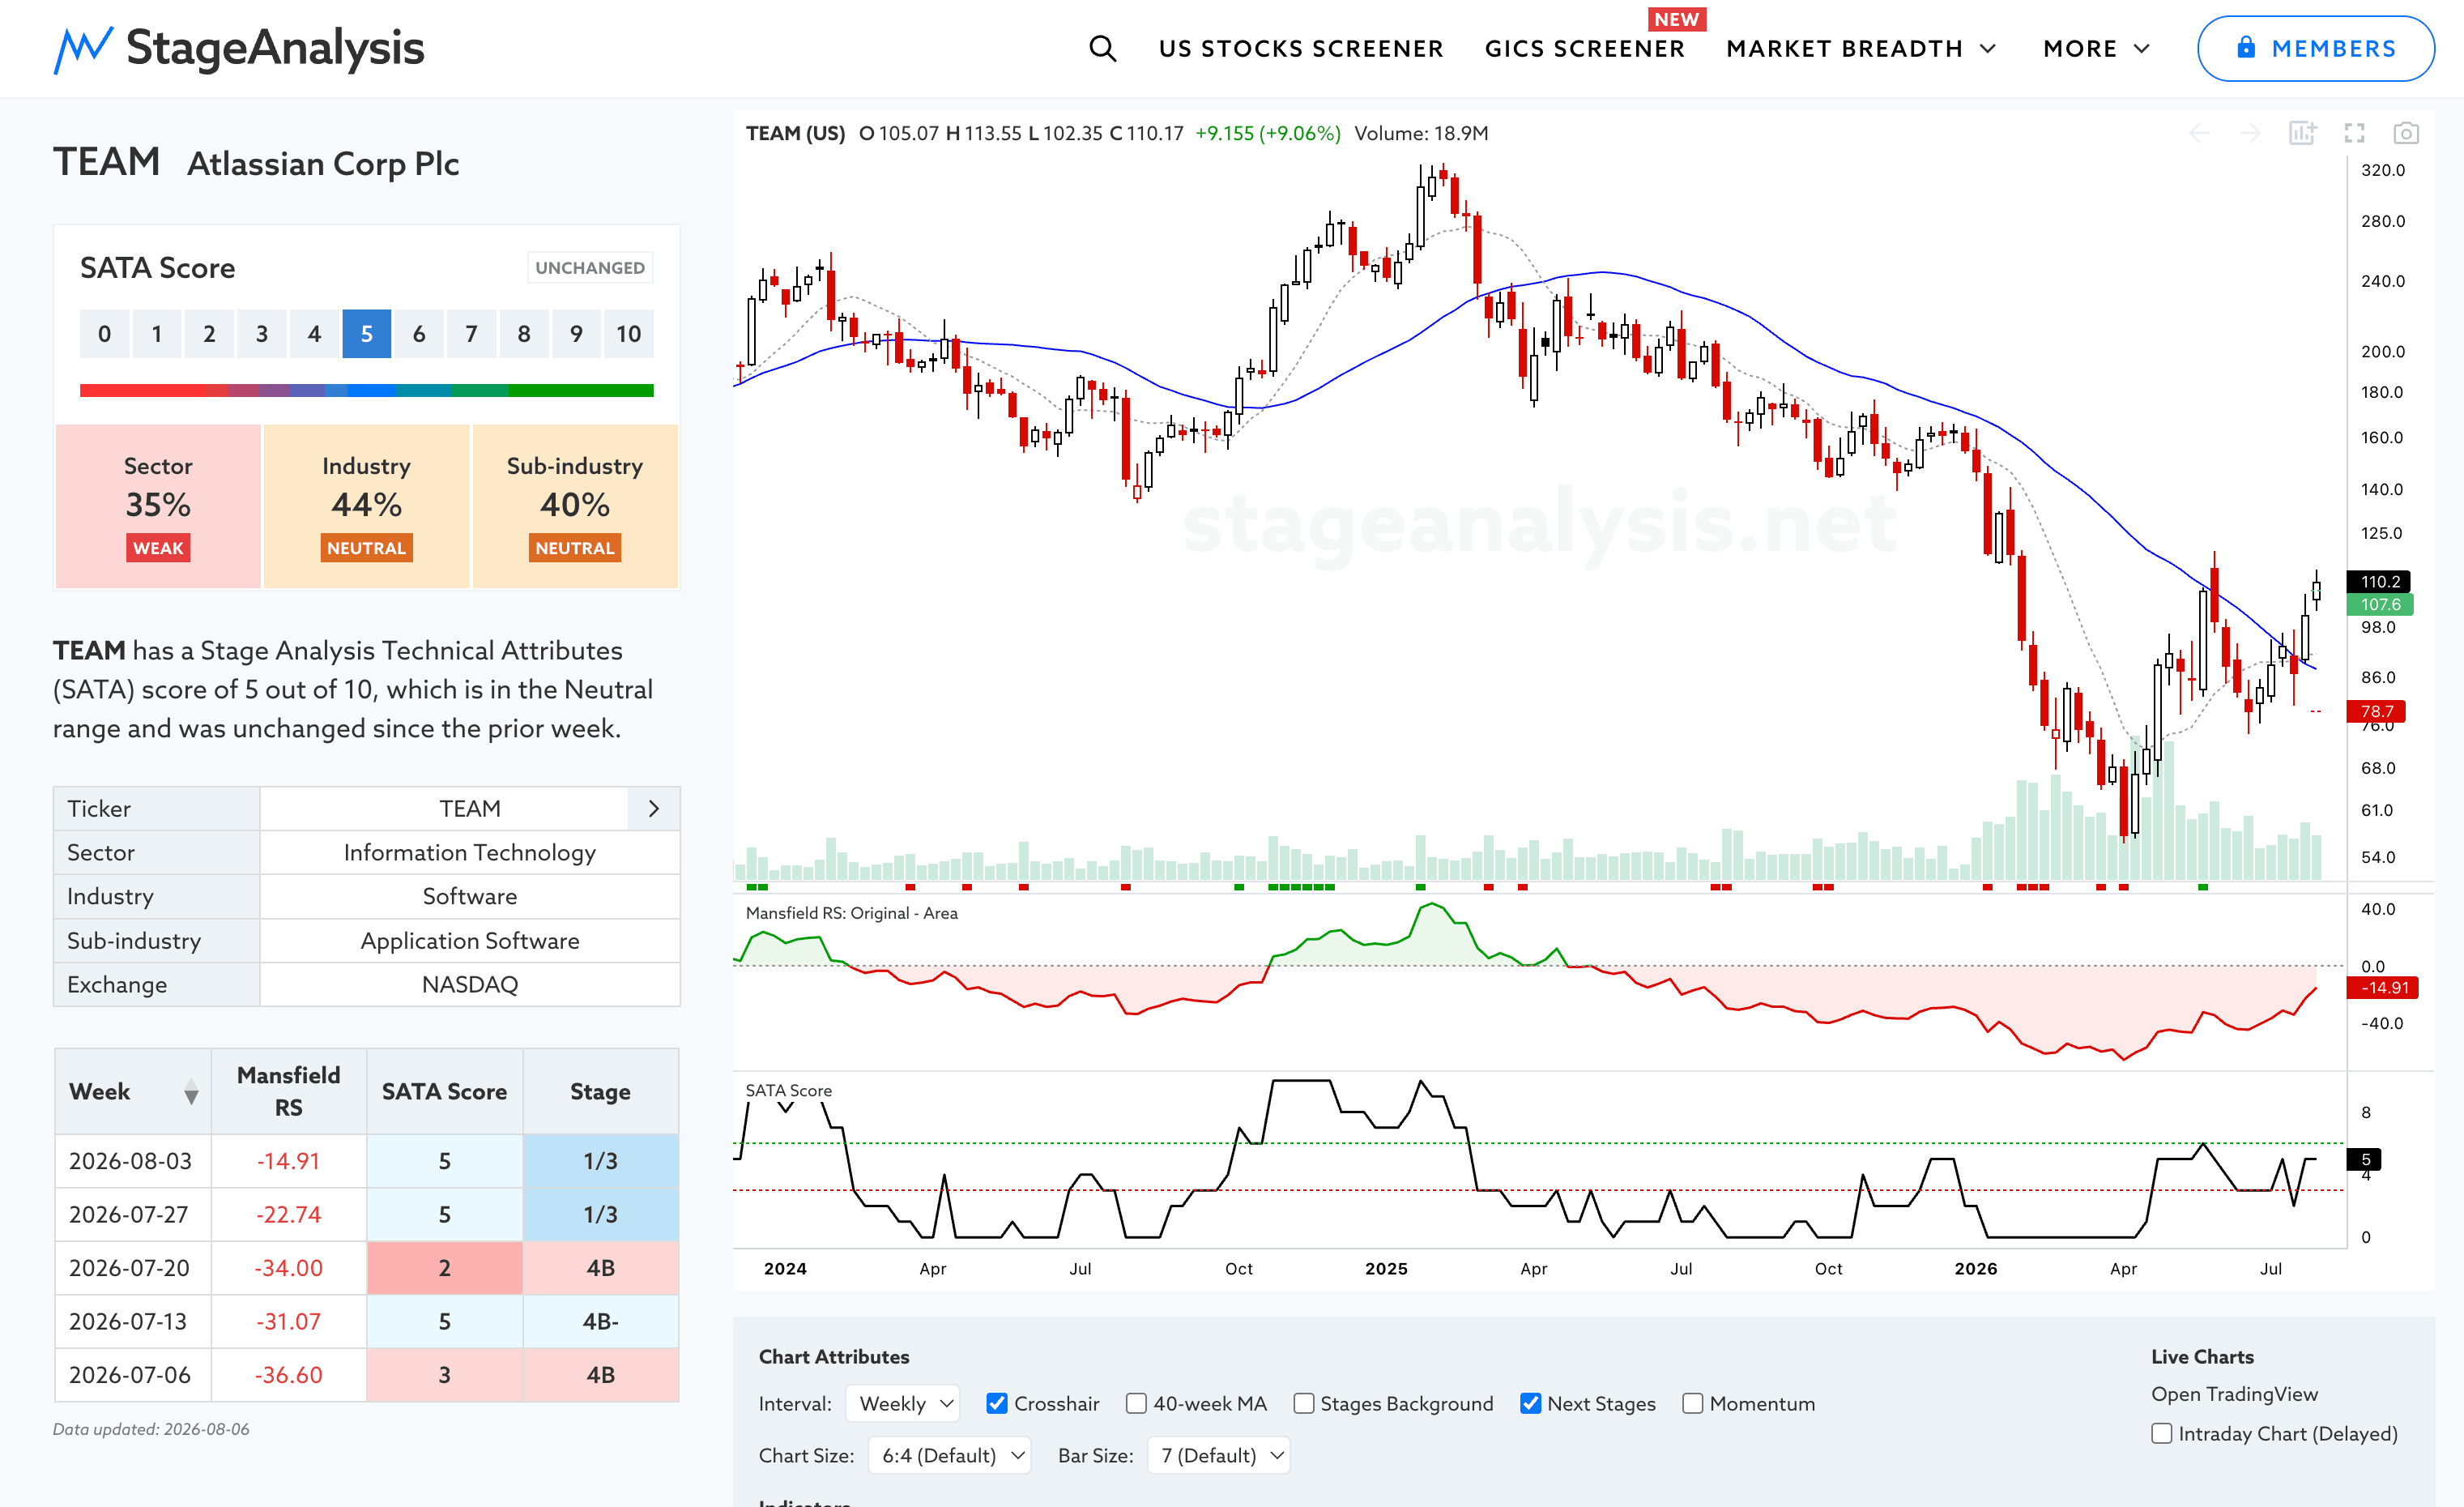Viewport: 2464px width, 1507px height.
Task: Click the SATA score 10 box
Action: pyautogui.click(x=628, y=333)
